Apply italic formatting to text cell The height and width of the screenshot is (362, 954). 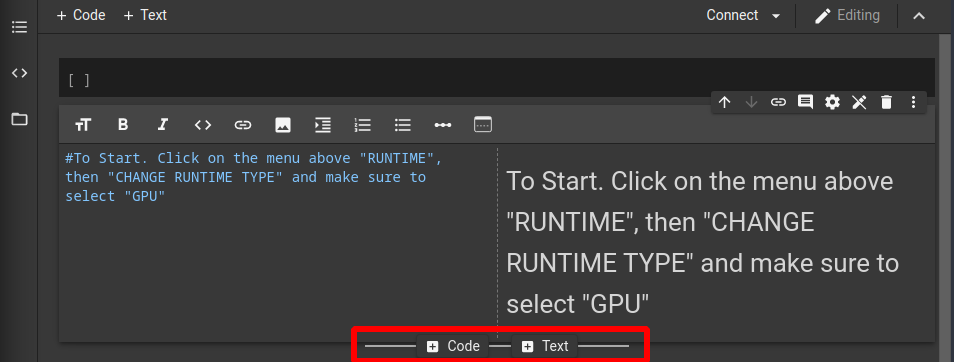tap(162, 125)
